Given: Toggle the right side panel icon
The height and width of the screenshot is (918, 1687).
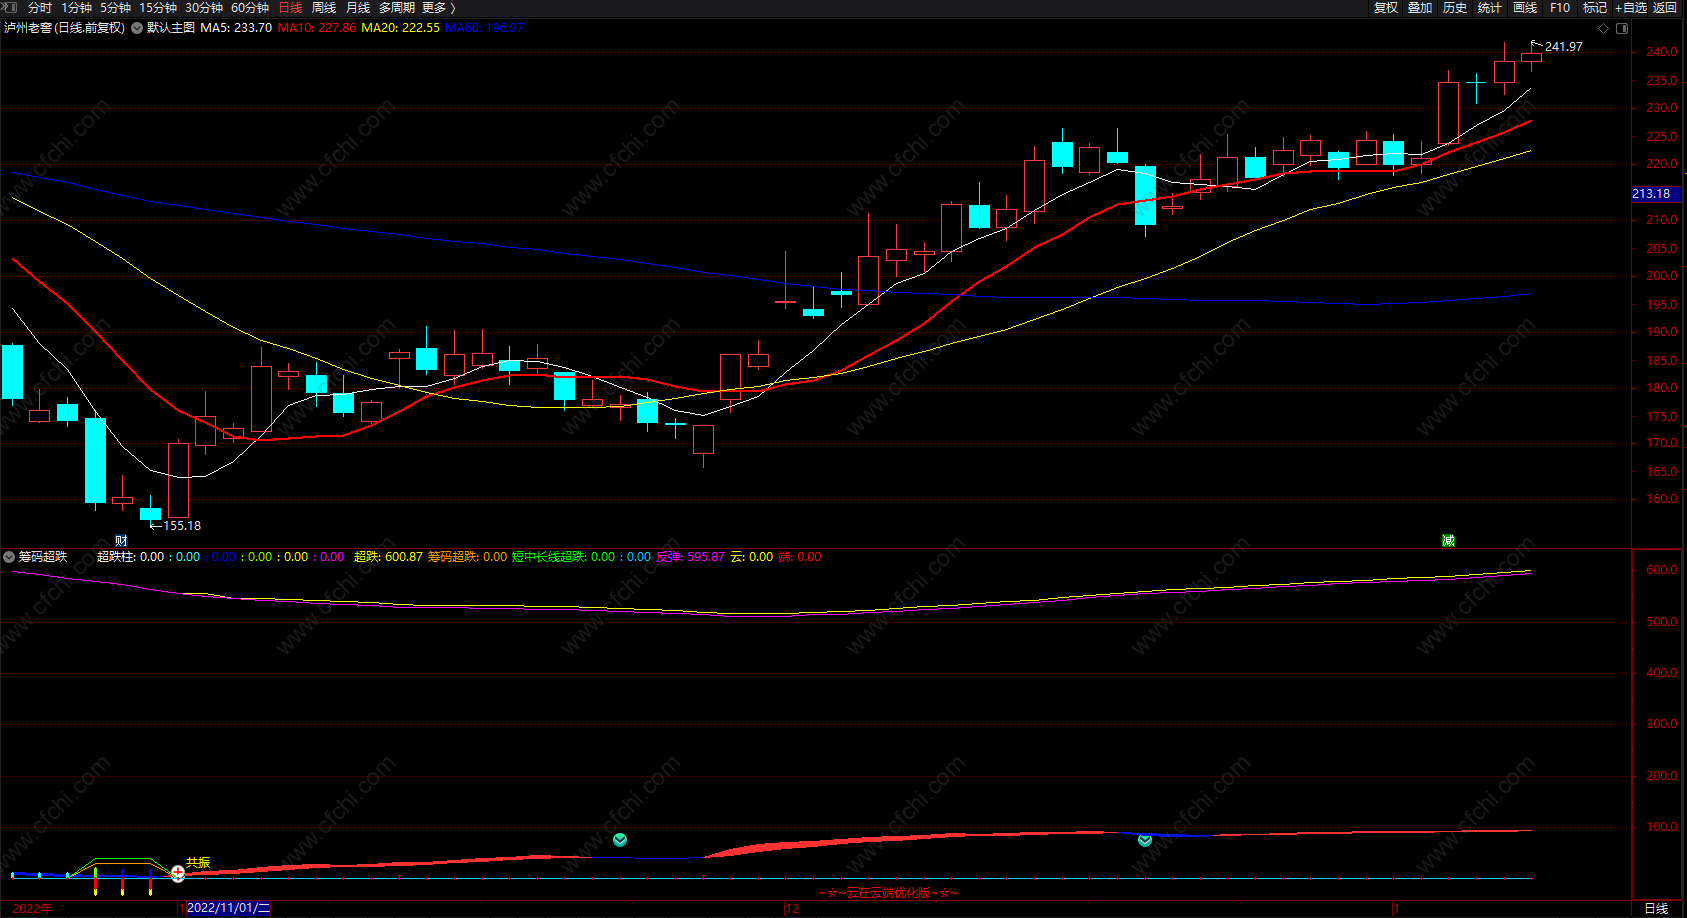Looking at the screenshot, I should tap(1622, 28).
